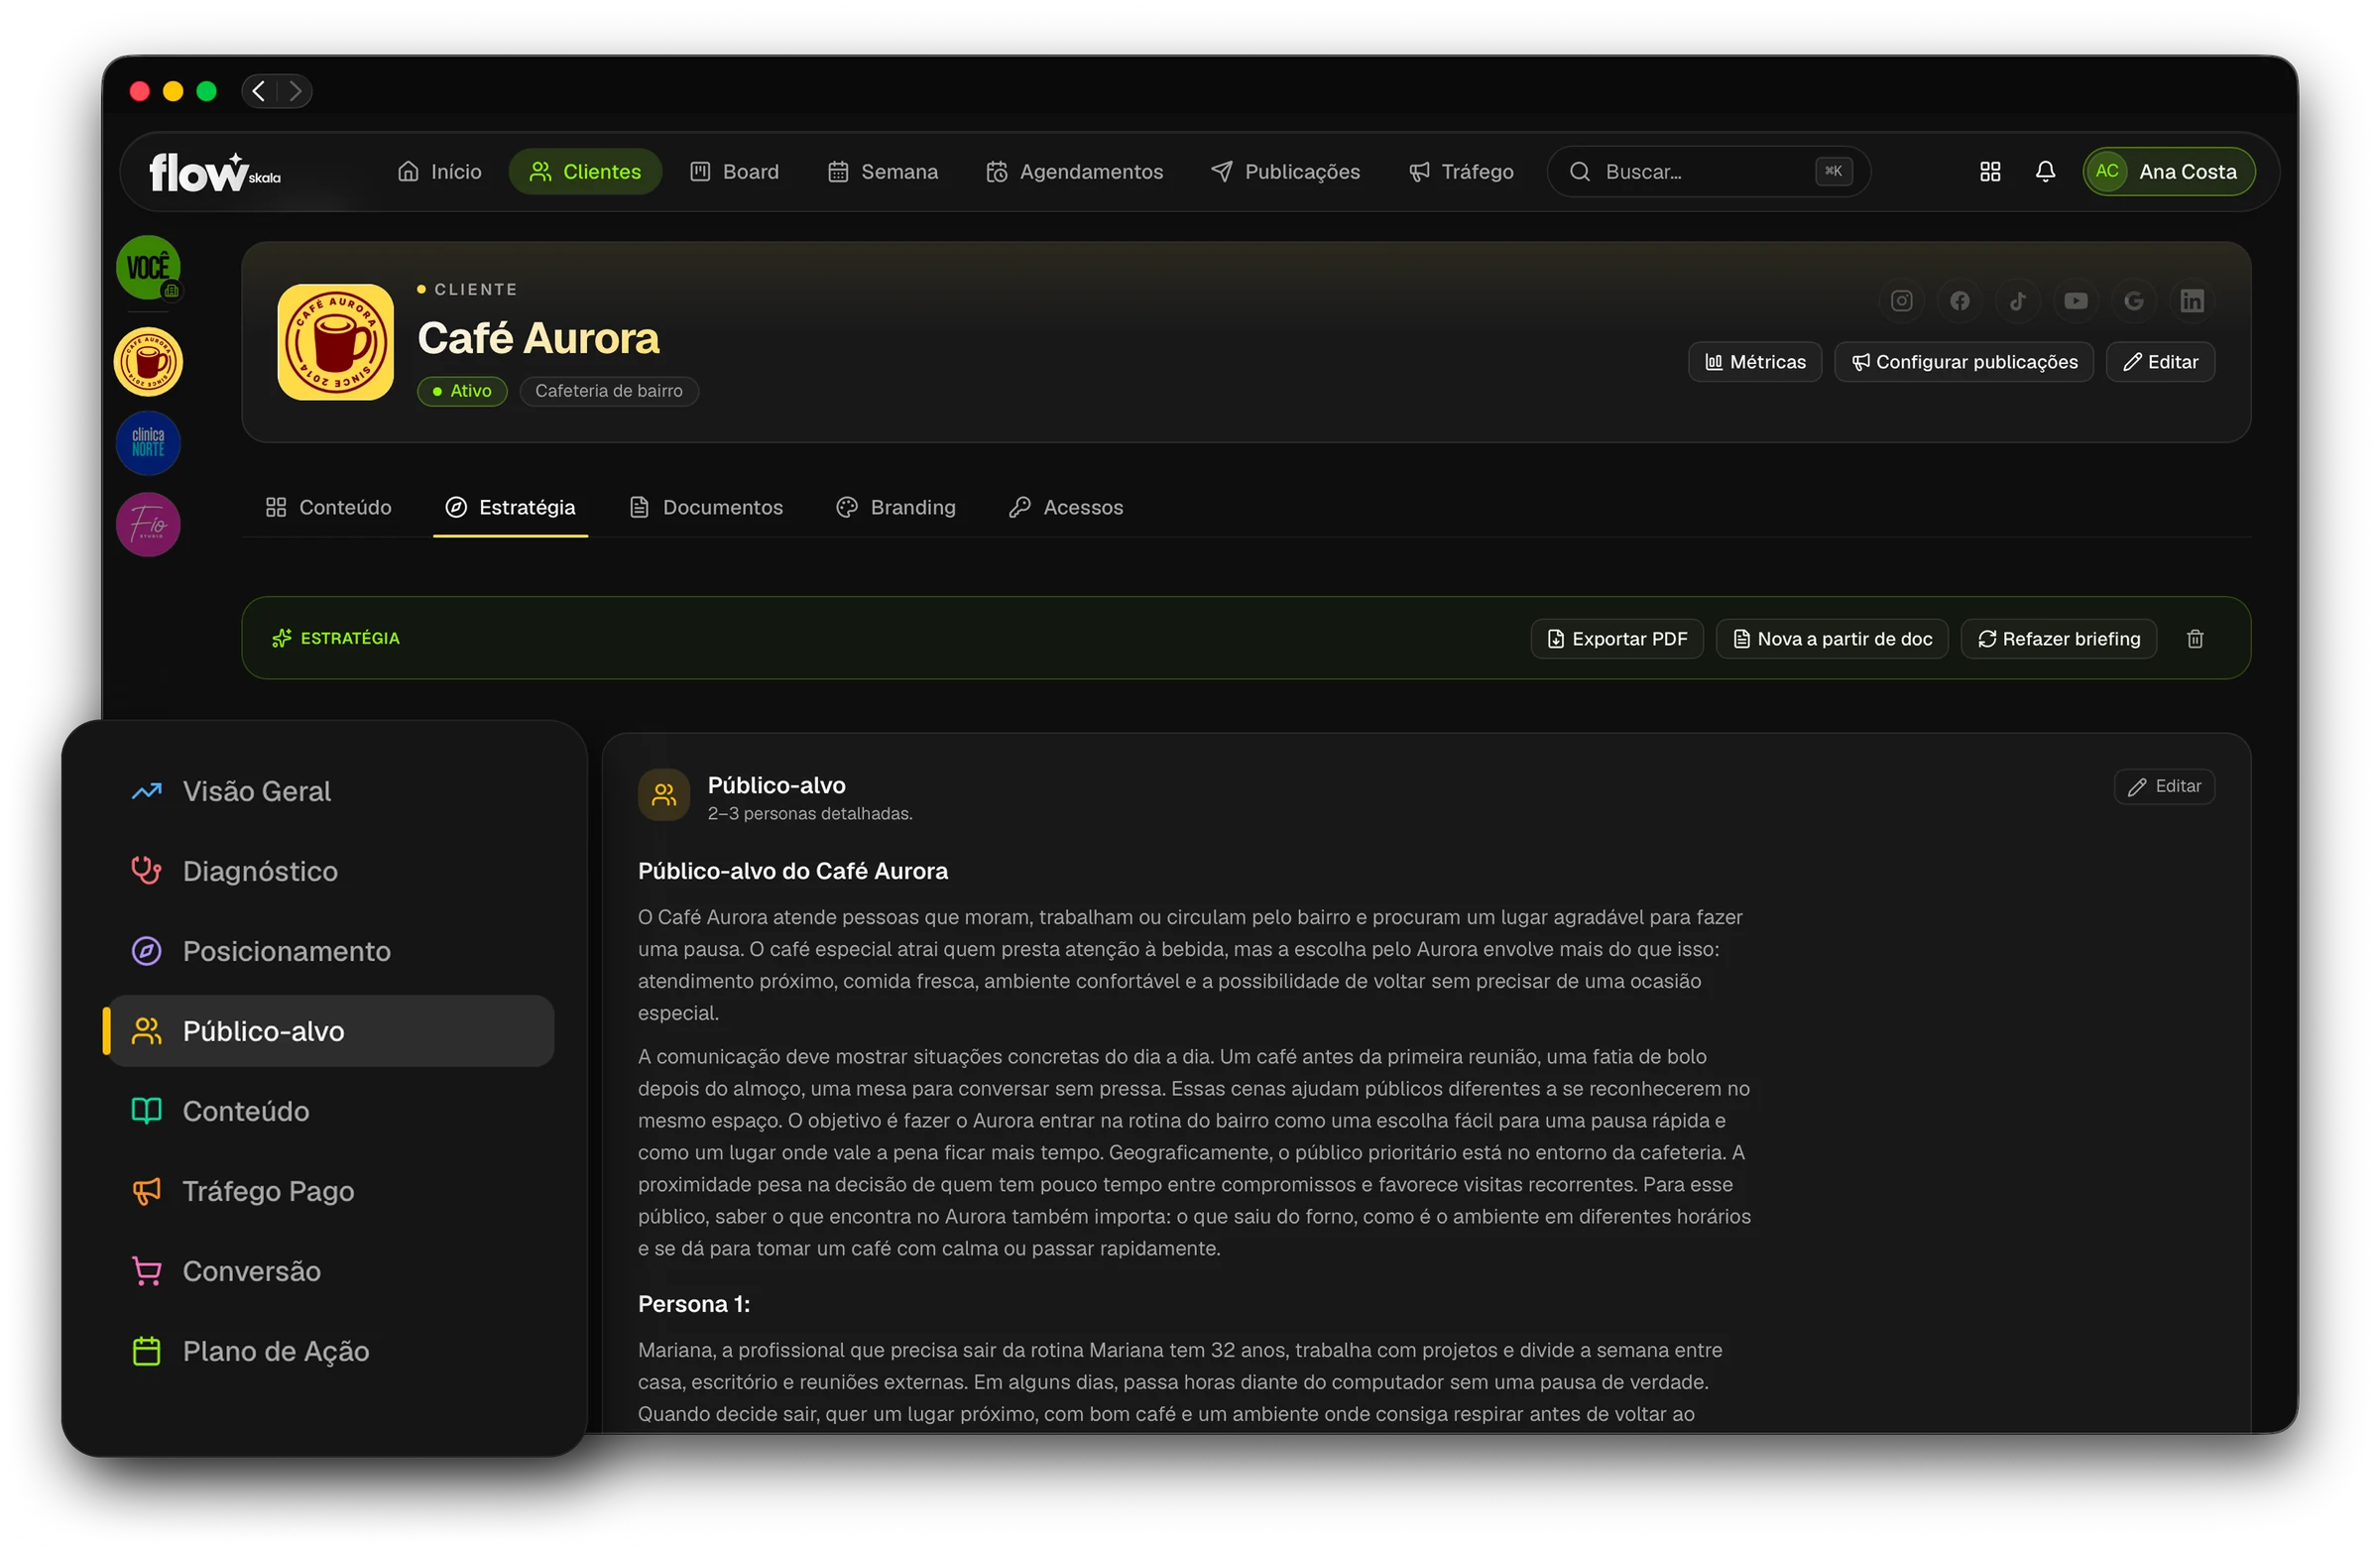The width and height of the screenshot is (2380, 1549).
Task: Select the VOCÊ workspace avatar
Action: tap(148, 267)
